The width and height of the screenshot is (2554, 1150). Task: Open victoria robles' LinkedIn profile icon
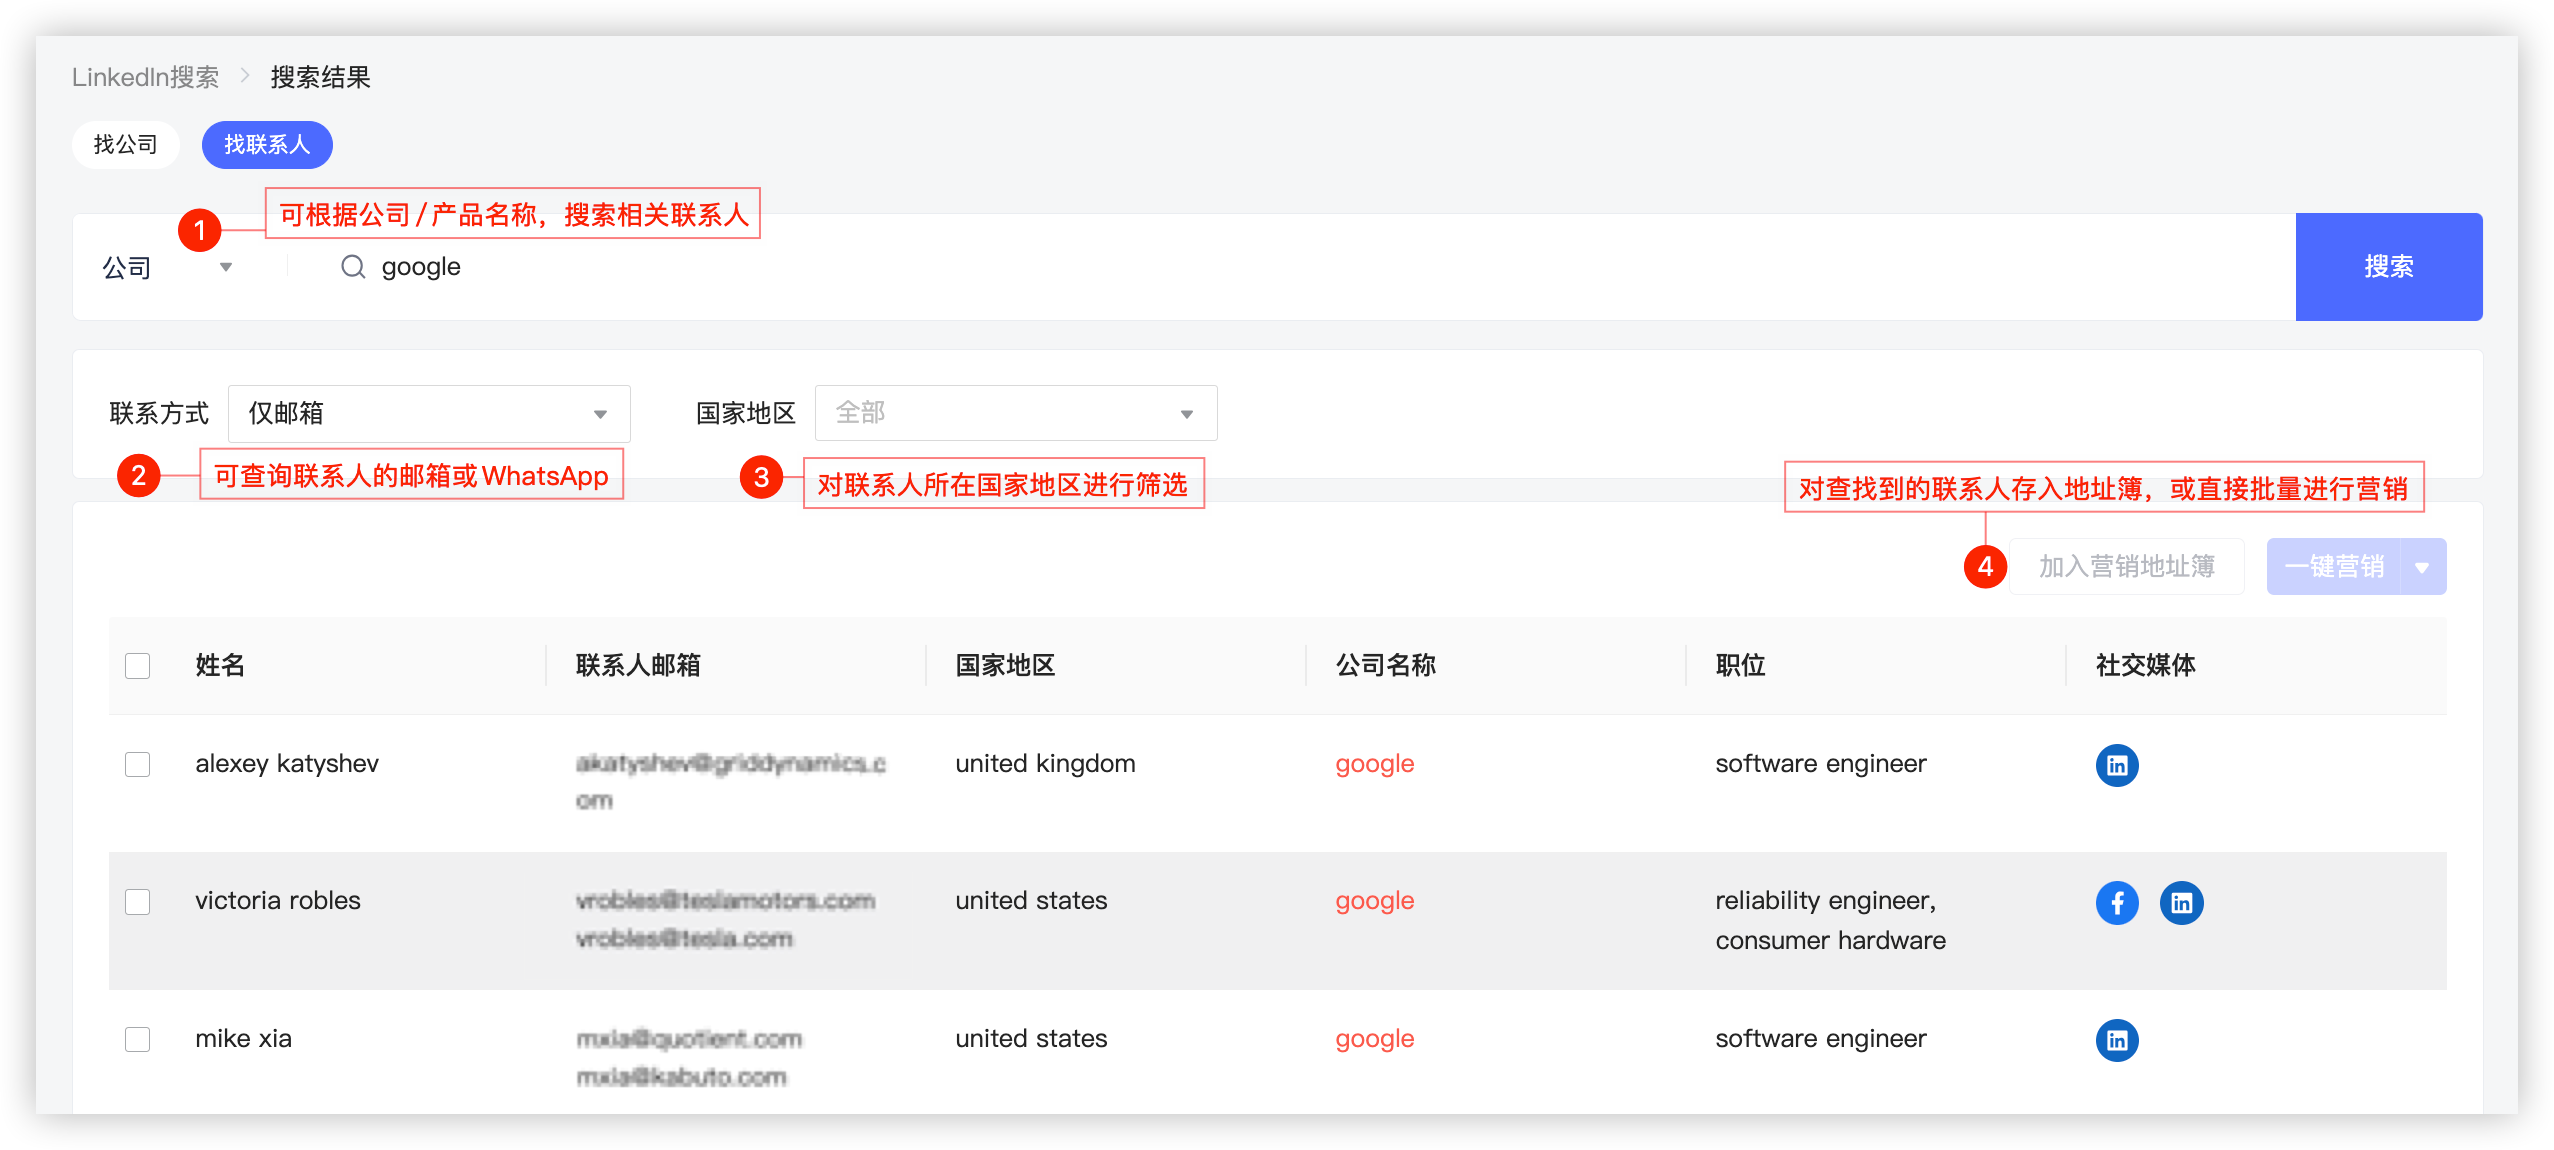(x=2181, y=903)
